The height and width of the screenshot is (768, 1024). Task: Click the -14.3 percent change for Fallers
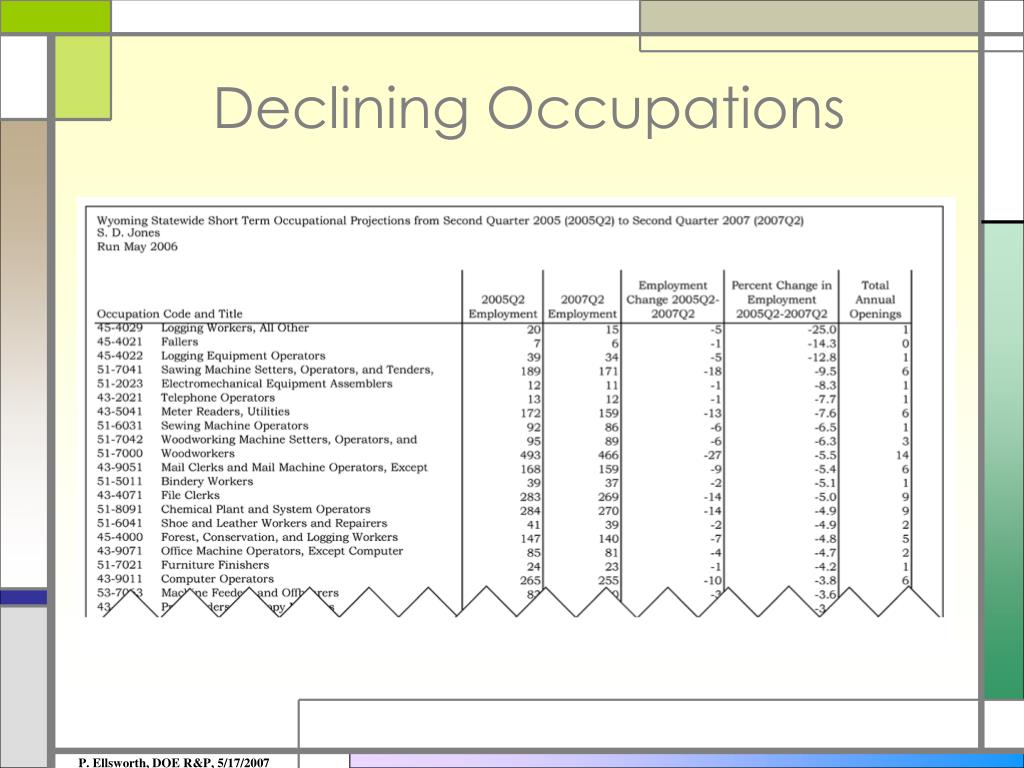coord(822,344)
